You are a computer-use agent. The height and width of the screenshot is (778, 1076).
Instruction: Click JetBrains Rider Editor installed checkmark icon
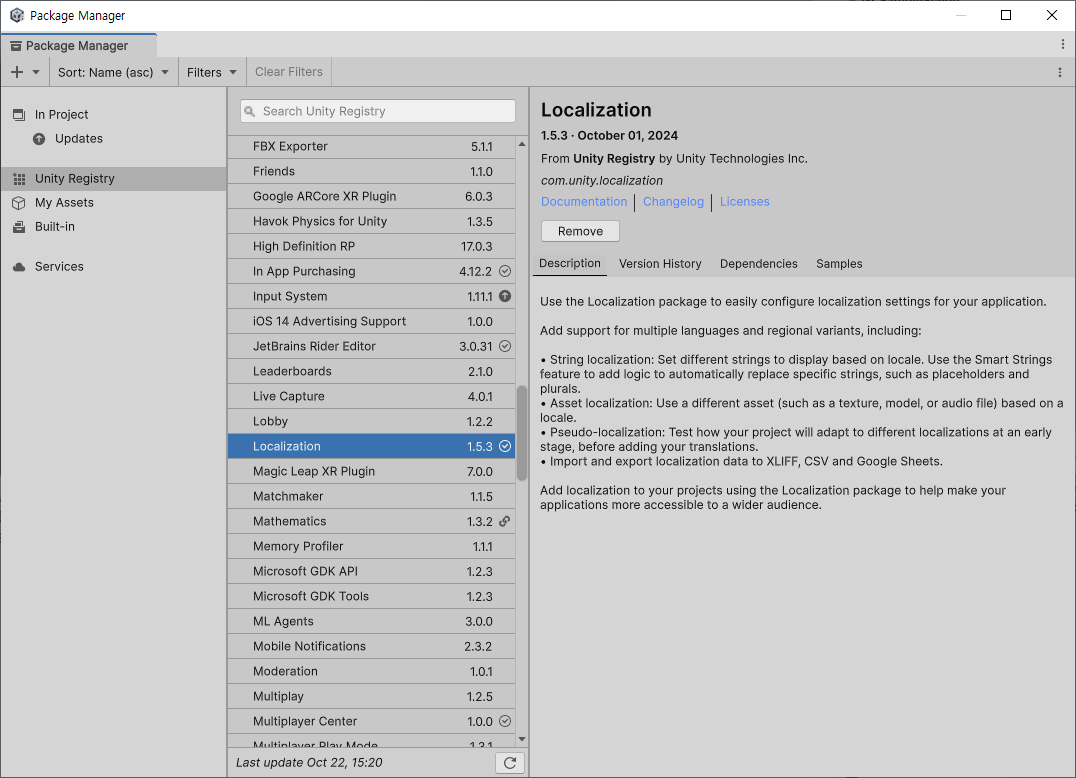pyautogui.click(x=505, y=346)
